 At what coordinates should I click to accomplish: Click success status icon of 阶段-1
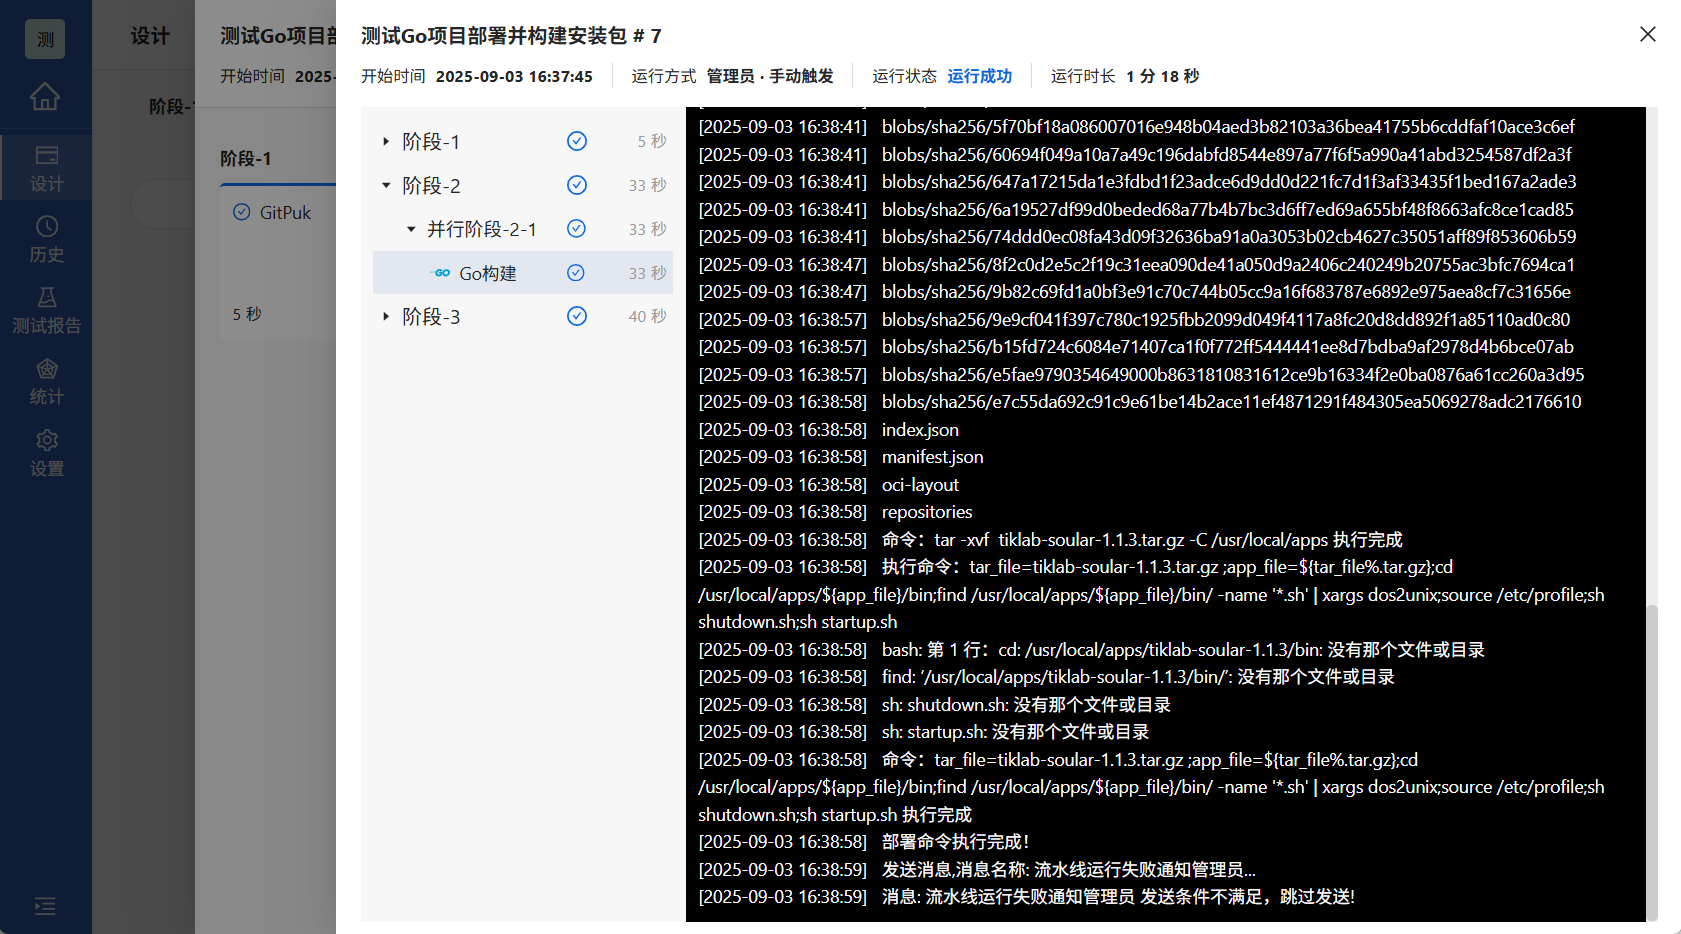[x=577, y=141]
